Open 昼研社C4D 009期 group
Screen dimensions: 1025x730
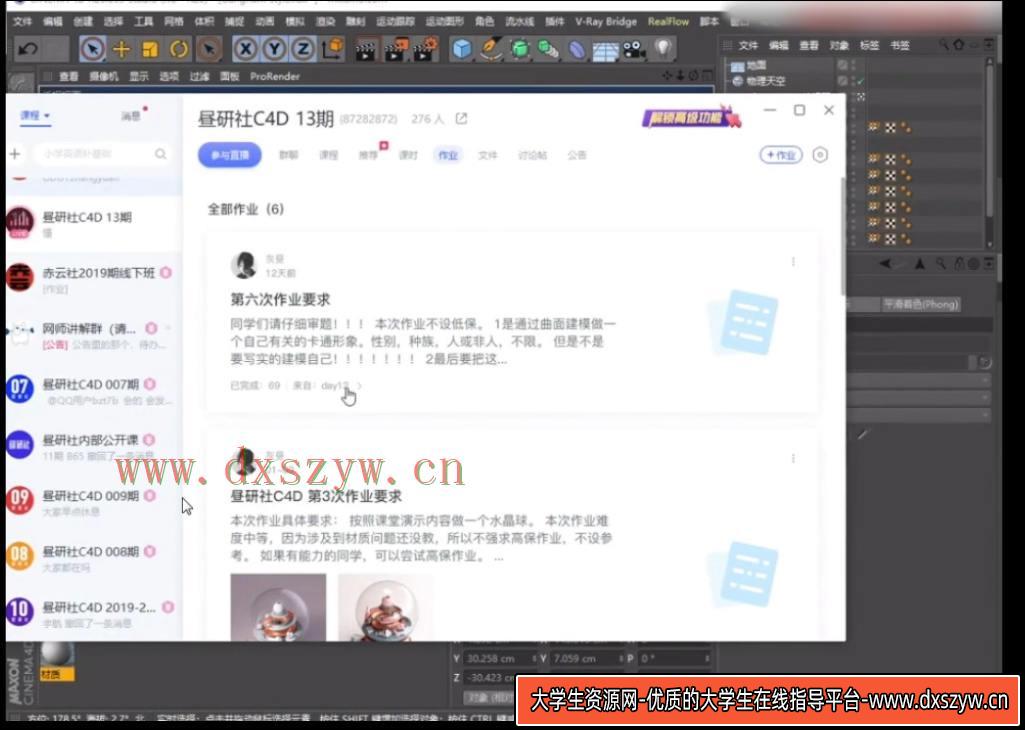(x=93, y=501)
